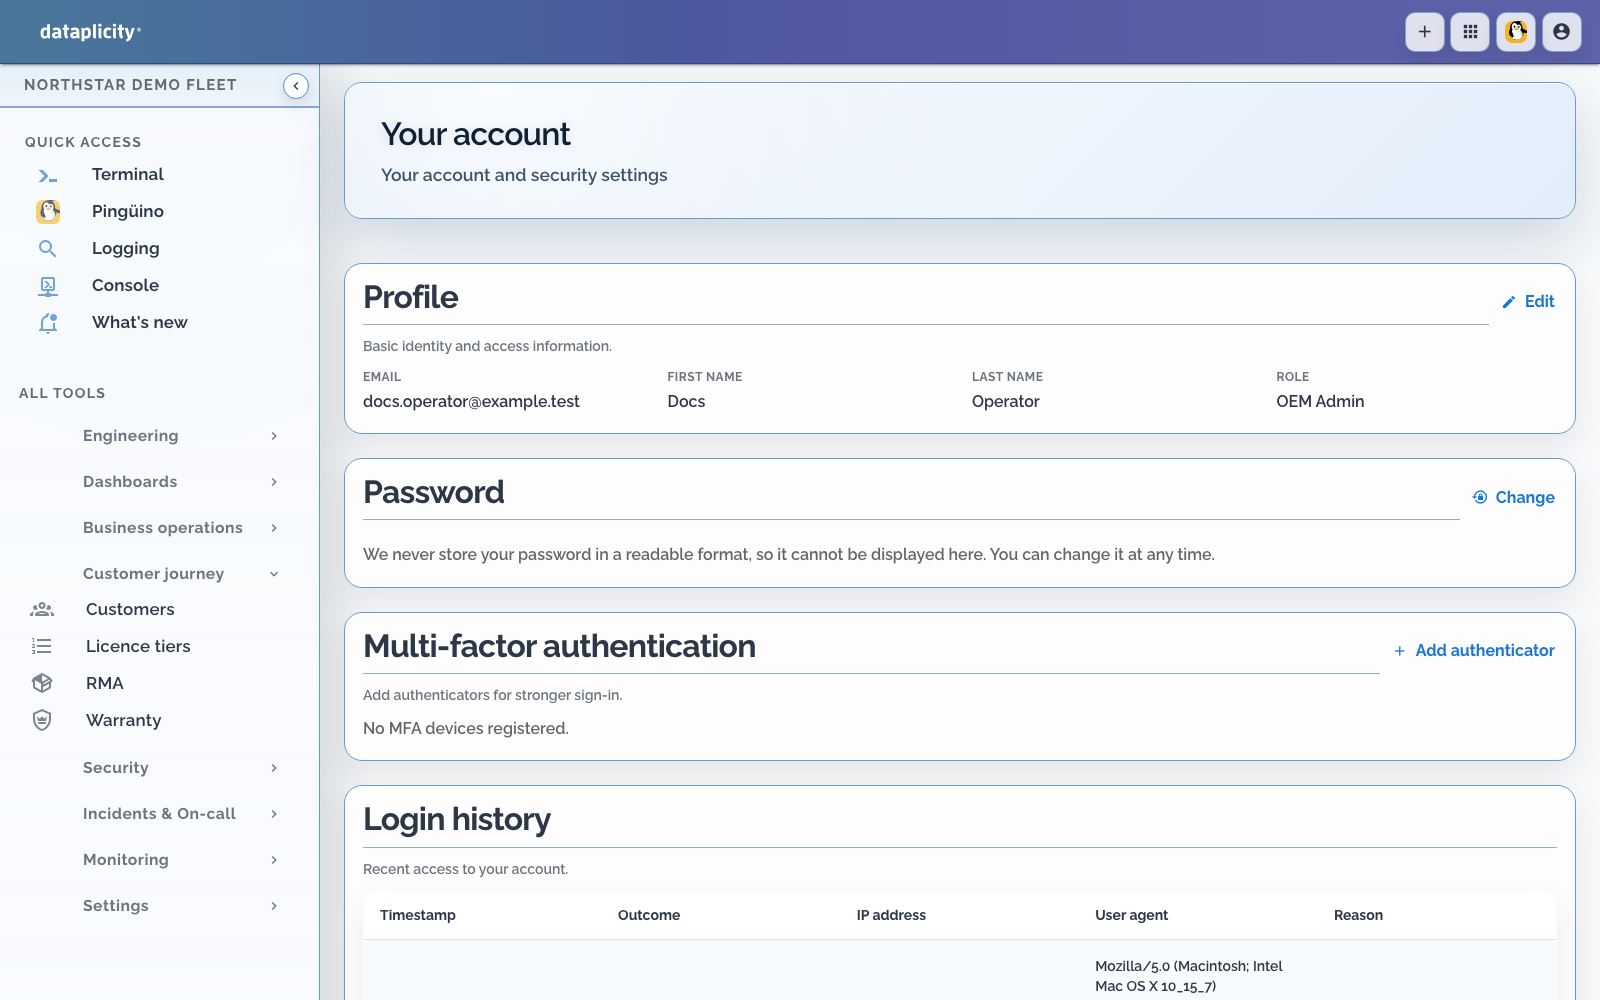Image resolution: width=1600 pixels, height=1000 pixels.
Task: Click Northstar Demo Fleet header
Action: tap(130, 85)
